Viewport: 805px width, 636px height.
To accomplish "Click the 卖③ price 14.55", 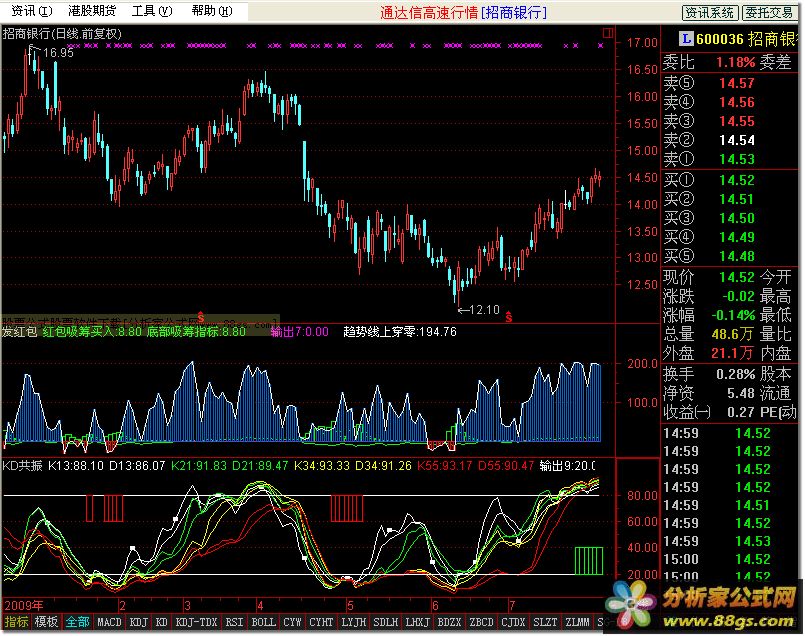I will coord(736,121).
